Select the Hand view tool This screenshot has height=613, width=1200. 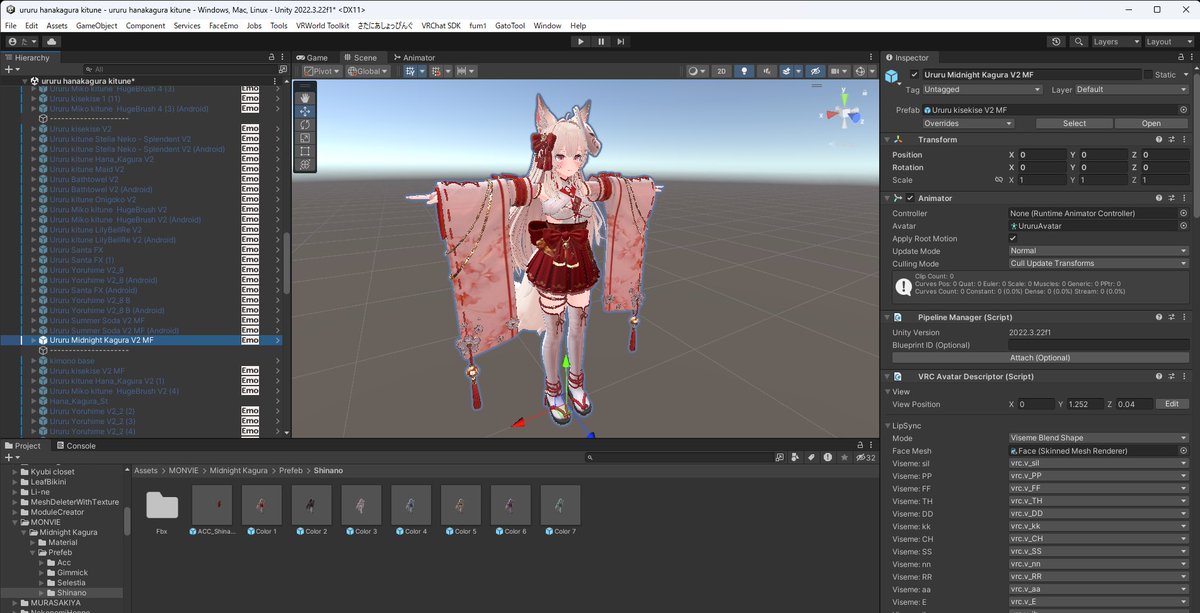305,98
